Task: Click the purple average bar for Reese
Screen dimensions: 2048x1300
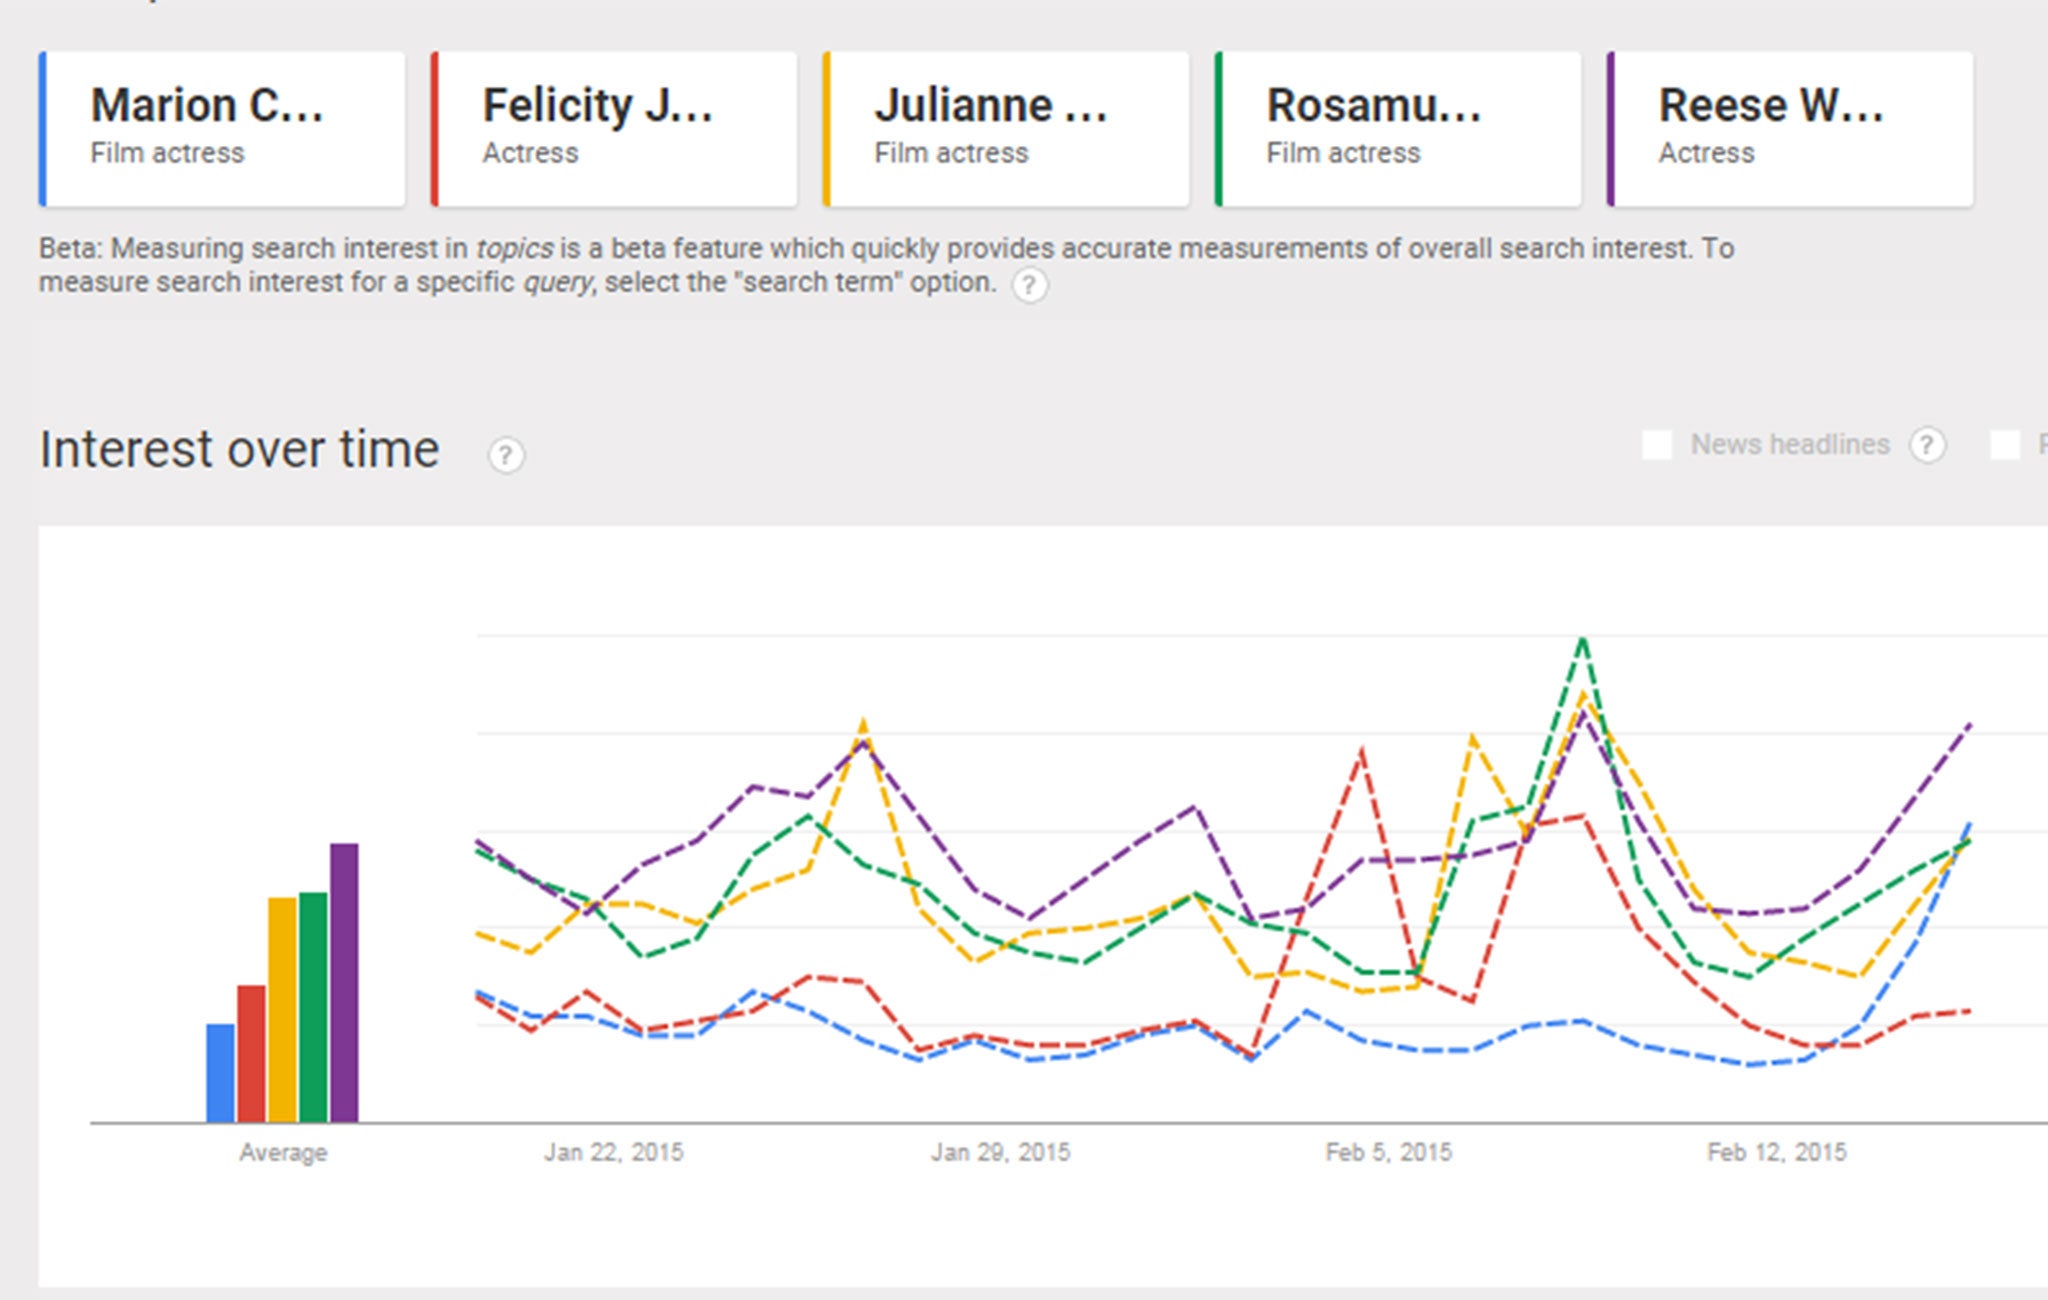Action: click(344, 983)
